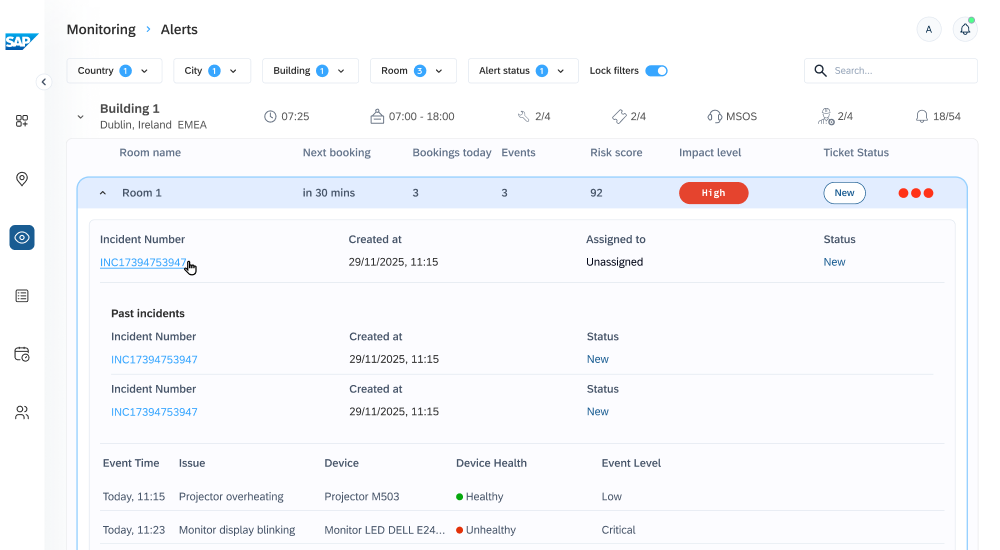Viewport: 1000px width, 550px height.
Task: Open the list view sidebar icon
Action: pos(22,296)
